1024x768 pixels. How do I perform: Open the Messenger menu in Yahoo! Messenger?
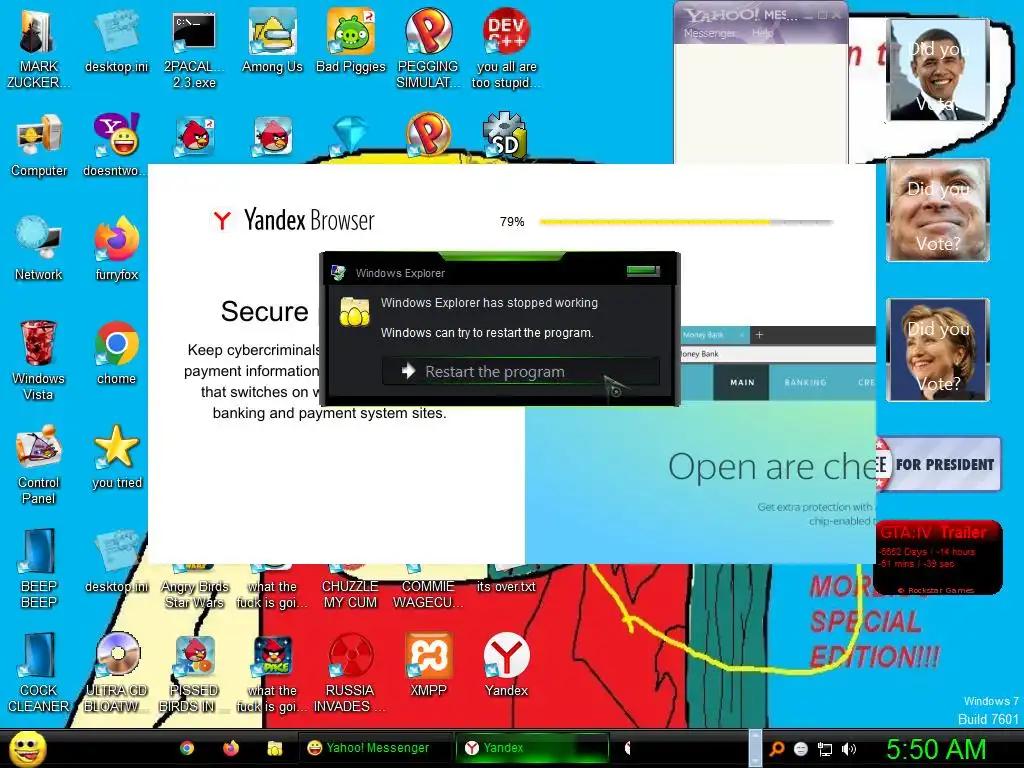(710, 33)
